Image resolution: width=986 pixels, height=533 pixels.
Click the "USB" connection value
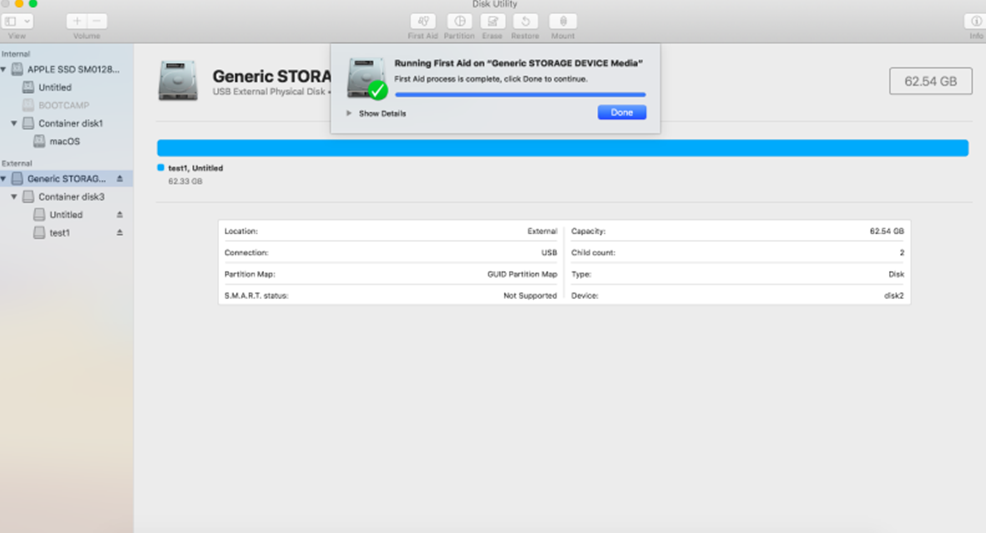[549, 253]
